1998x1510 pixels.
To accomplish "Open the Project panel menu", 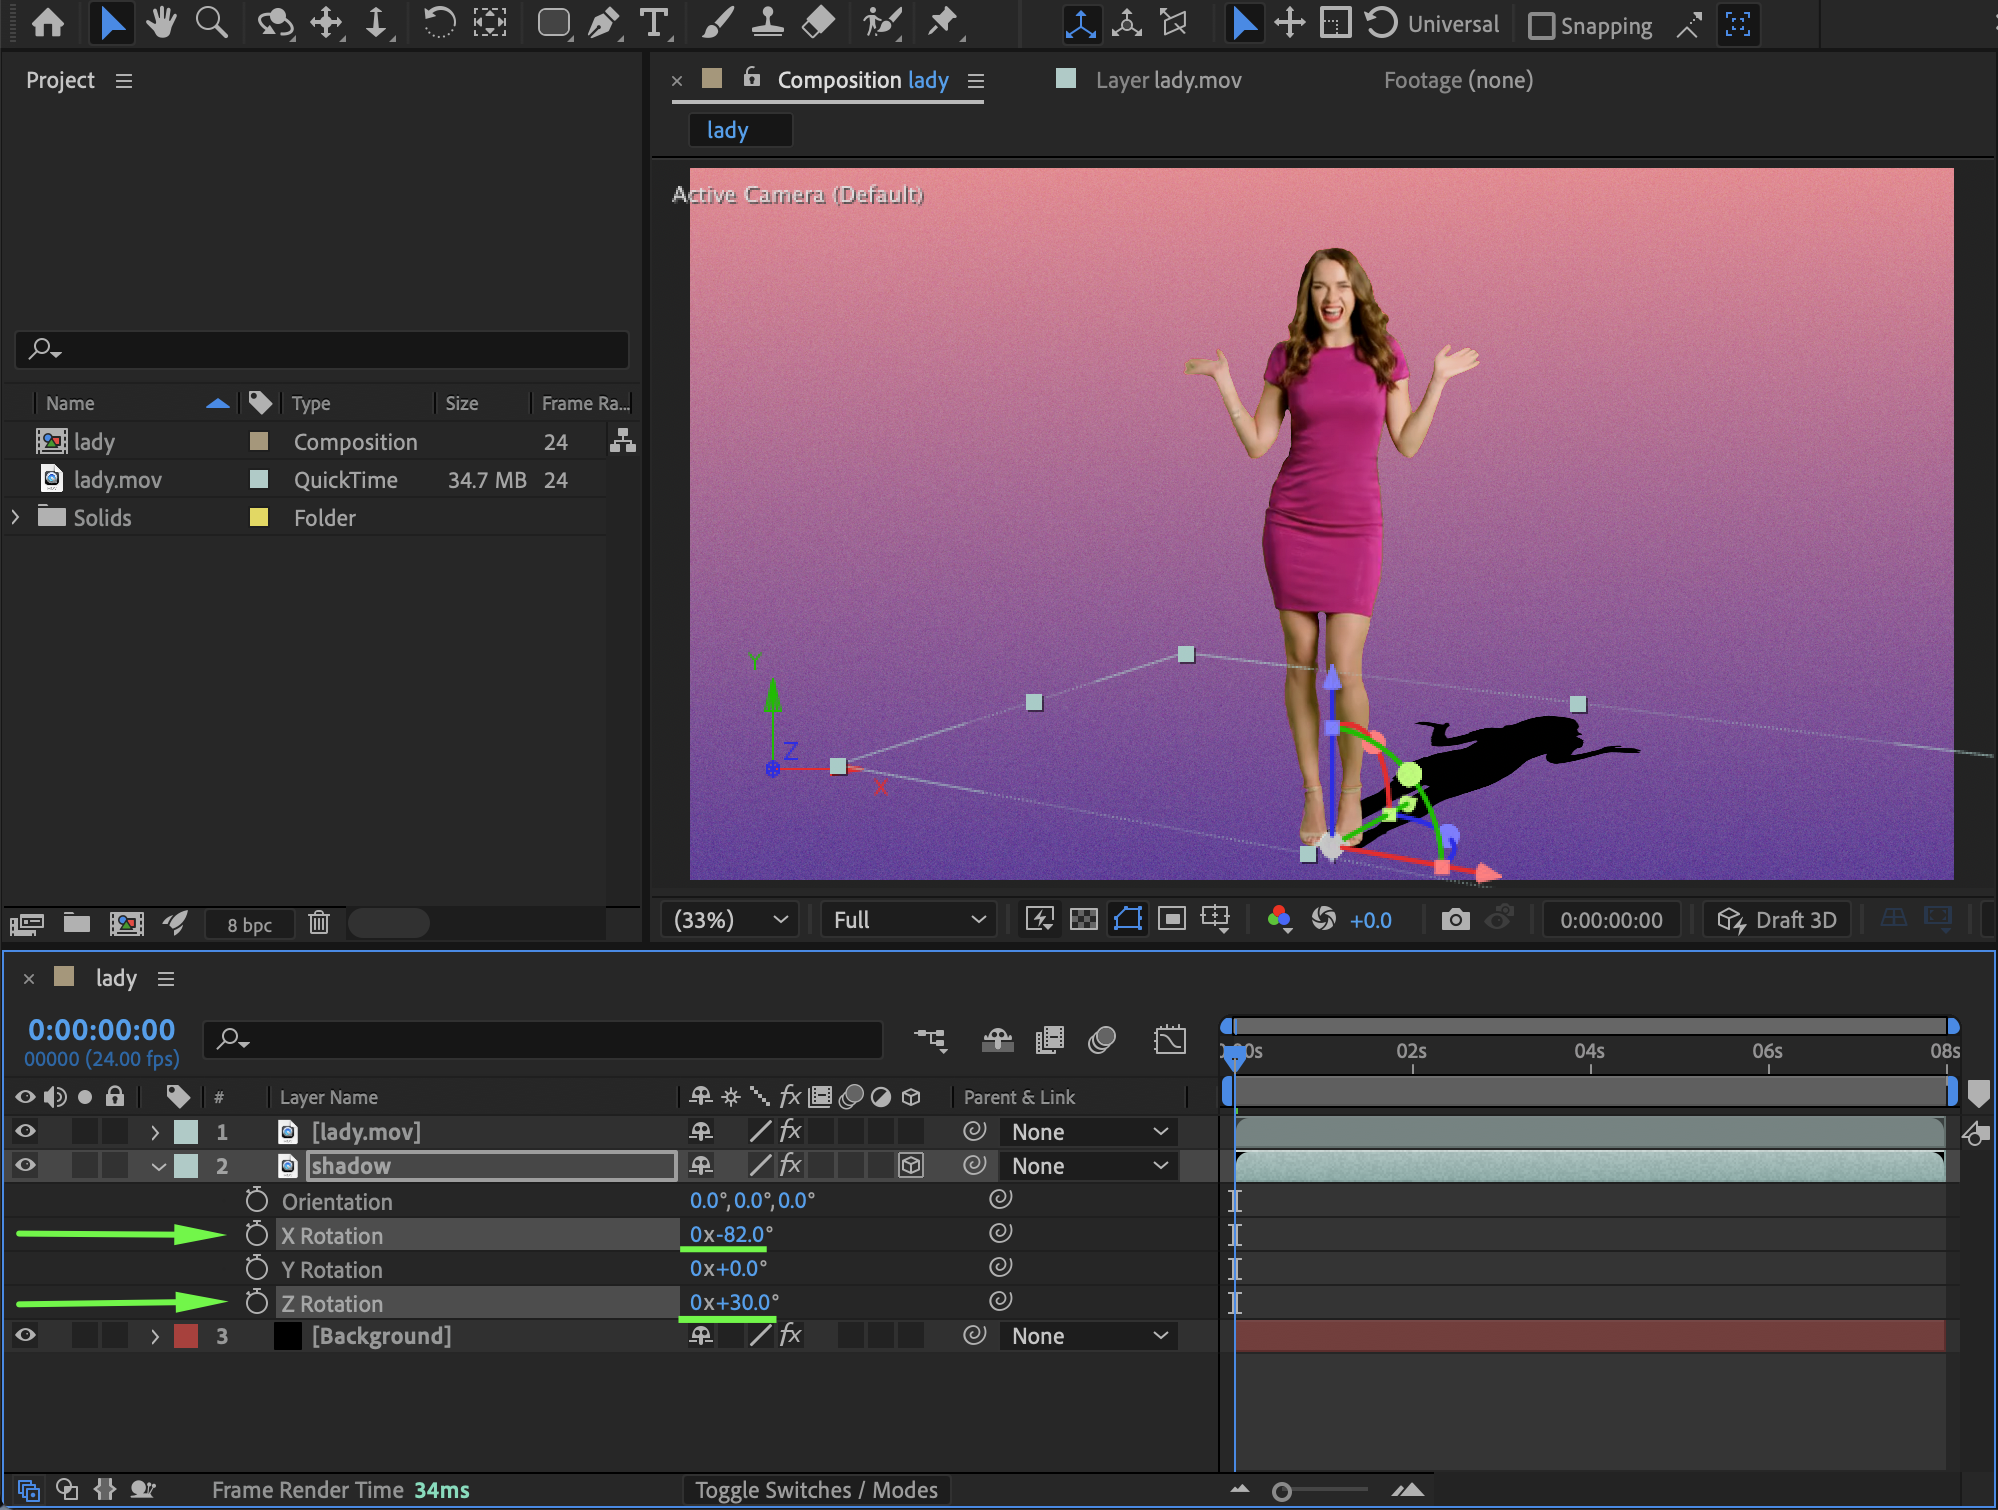I will (x=124, y=81).
